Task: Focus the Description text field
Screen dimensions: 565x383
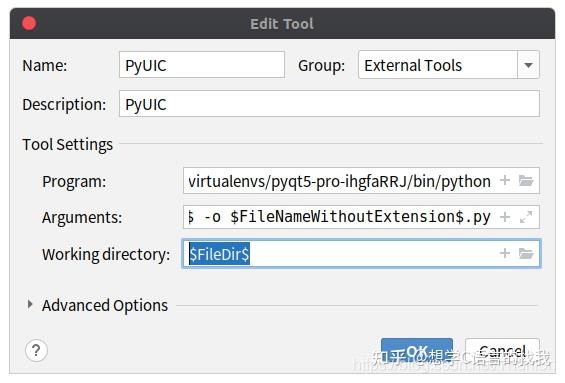Action: (x=329, y=104)
